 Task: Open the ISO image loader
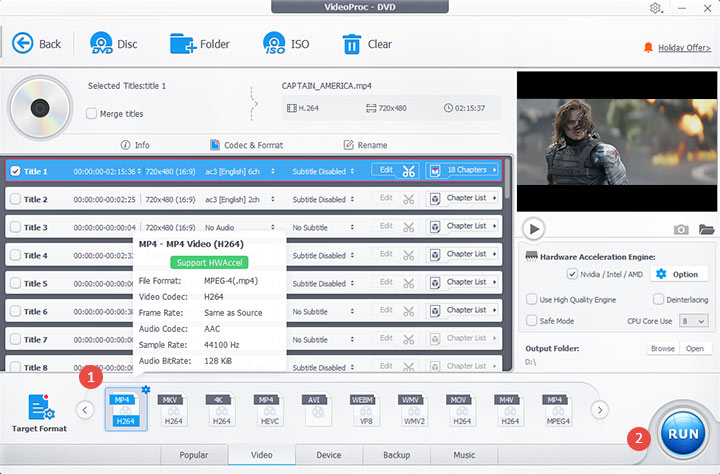tap(275, 43)
